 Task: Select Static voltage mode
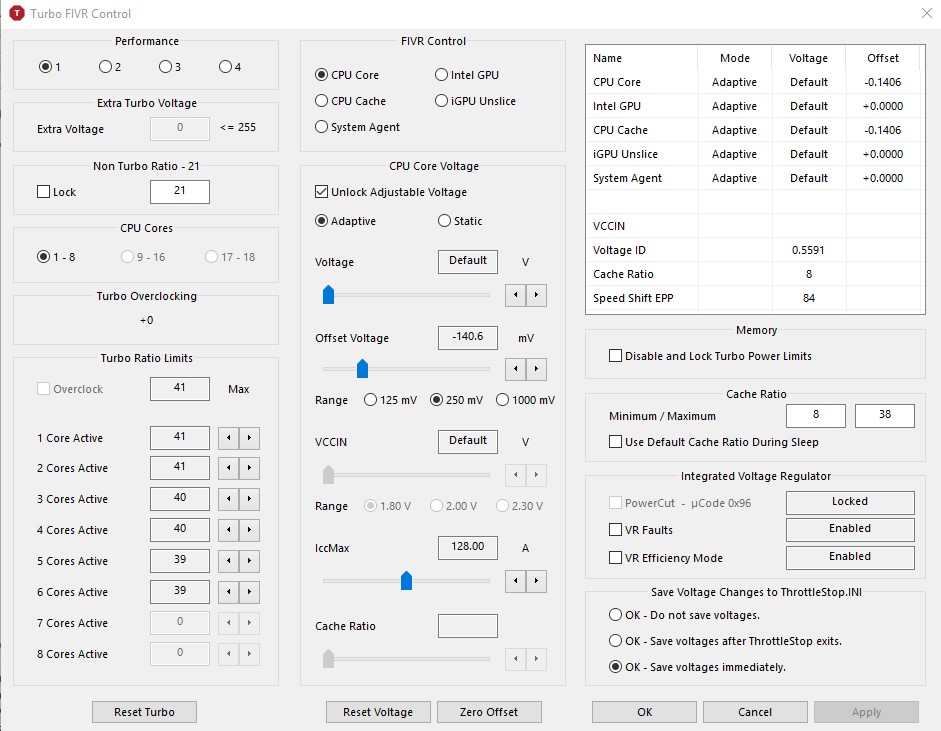444,221
